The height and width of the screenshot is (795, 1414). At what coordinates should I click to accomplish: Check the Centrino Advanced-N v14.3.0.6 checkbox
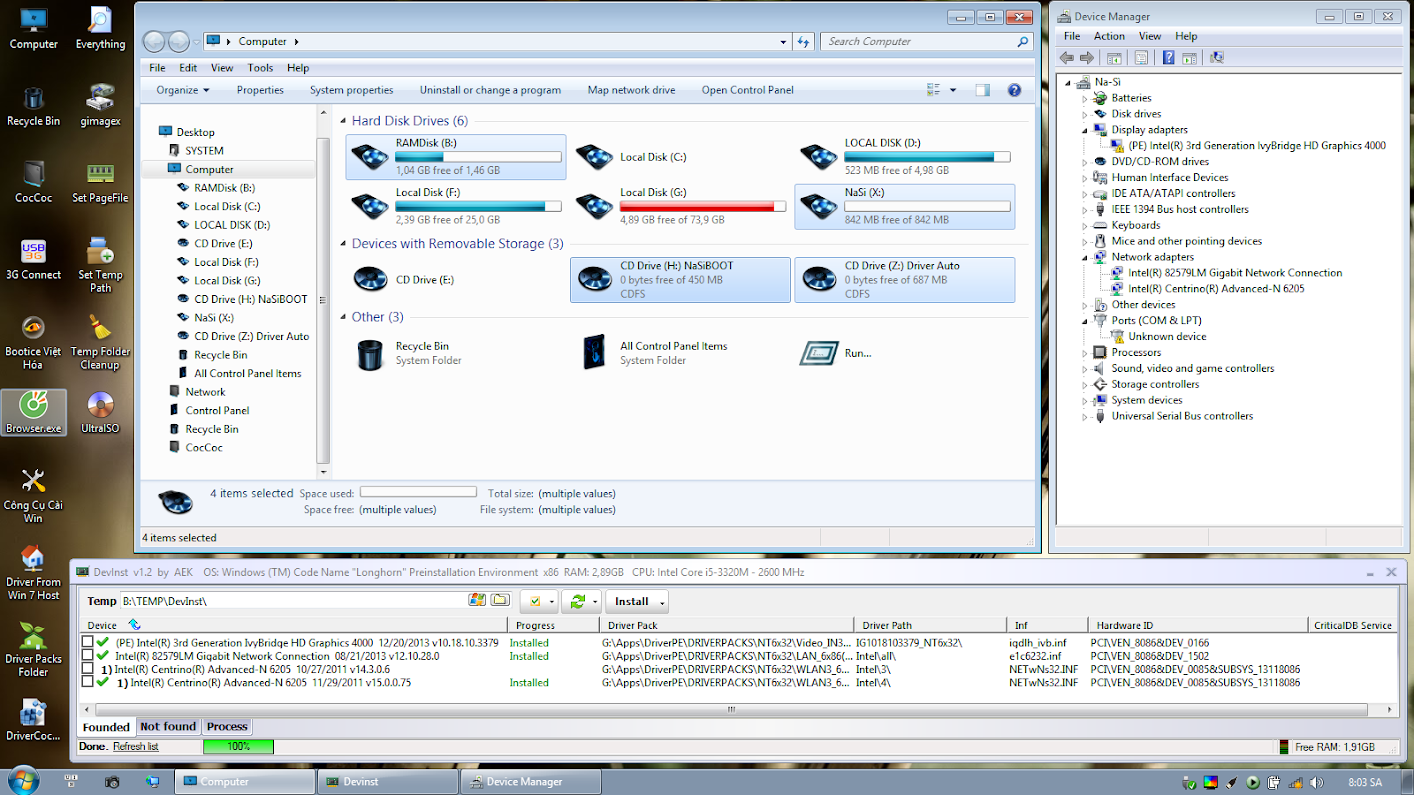click(88, 669)
